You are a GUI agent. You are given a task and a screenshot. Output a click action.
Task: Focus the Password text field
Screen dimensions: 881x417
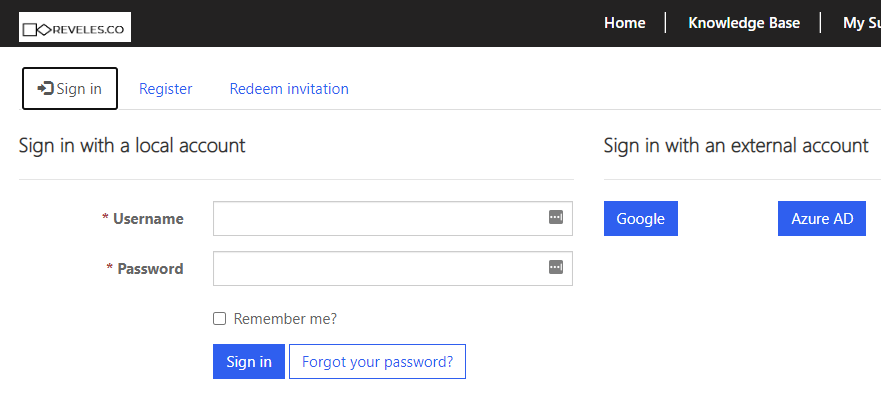(380, 268)
